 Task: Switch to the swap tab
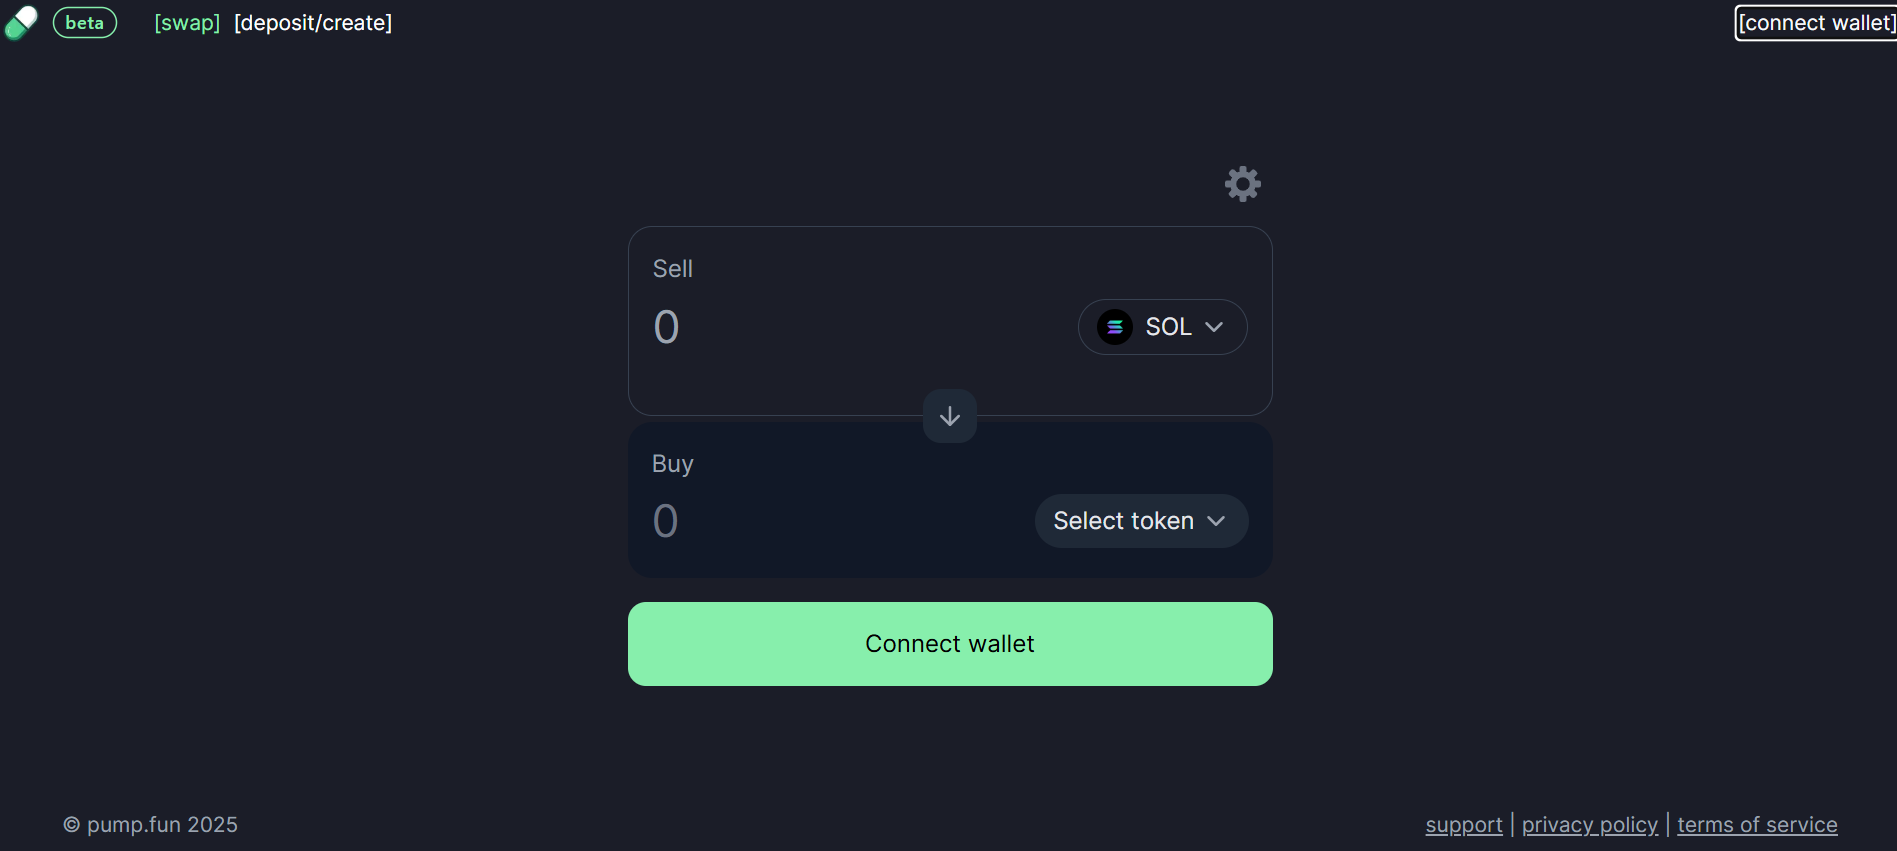(187, 23)
